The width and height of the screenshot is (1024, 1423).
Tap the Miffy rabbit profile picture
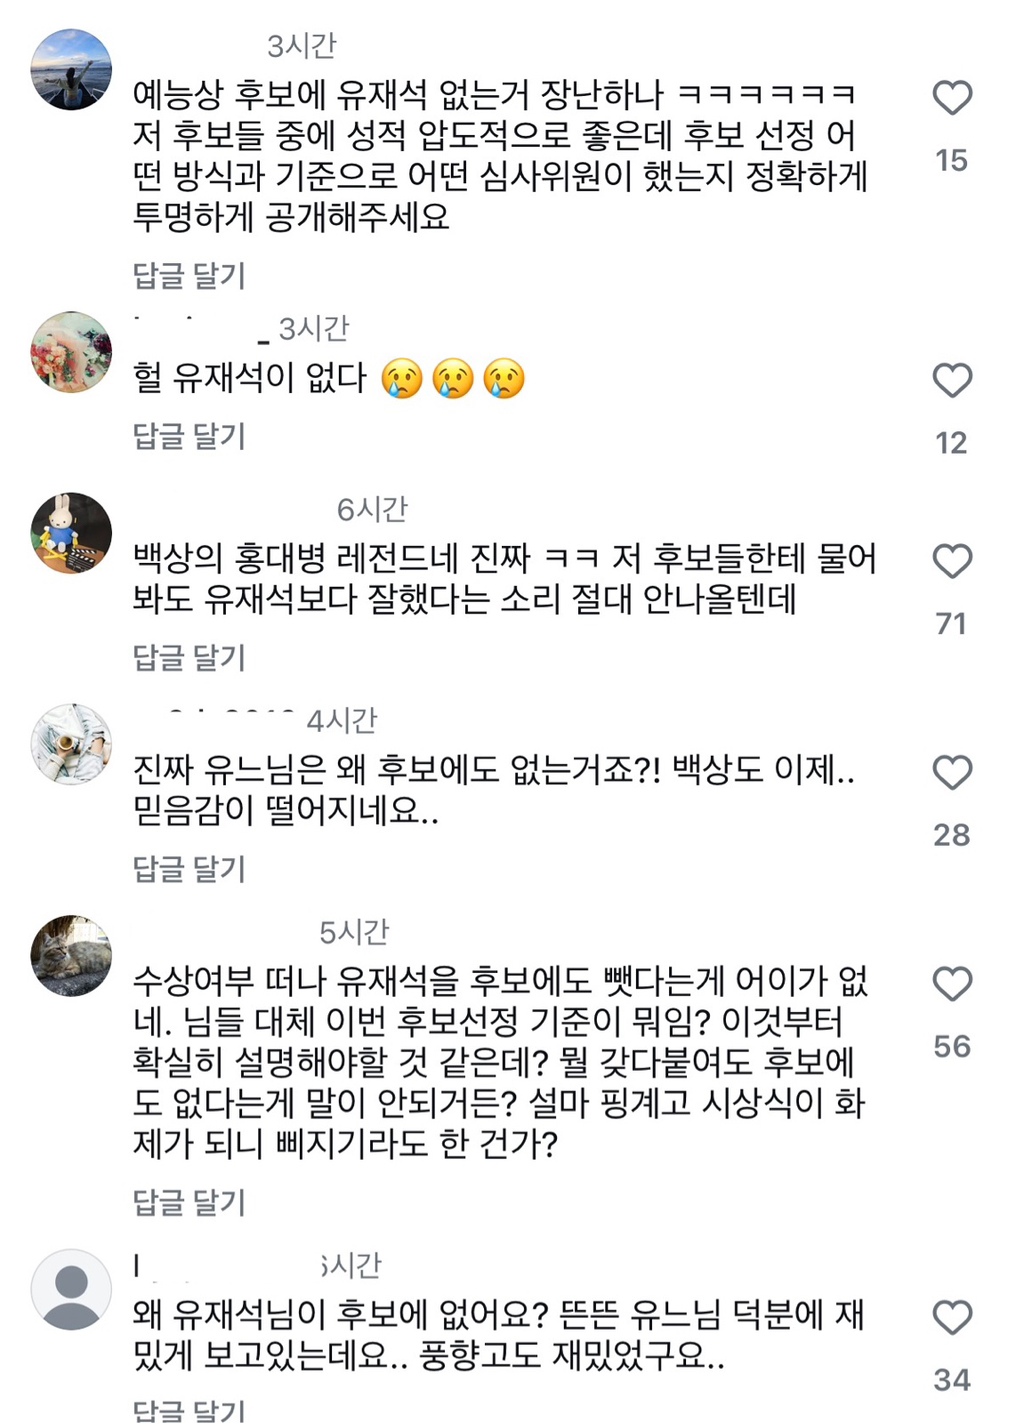tap(71, 533)
